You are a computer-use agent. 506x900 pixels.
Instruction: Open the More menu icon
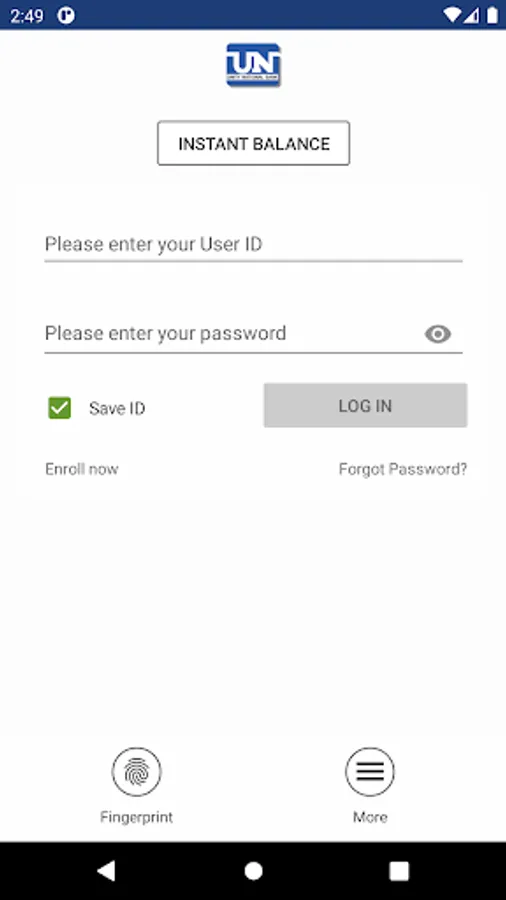tap(370, 772)
